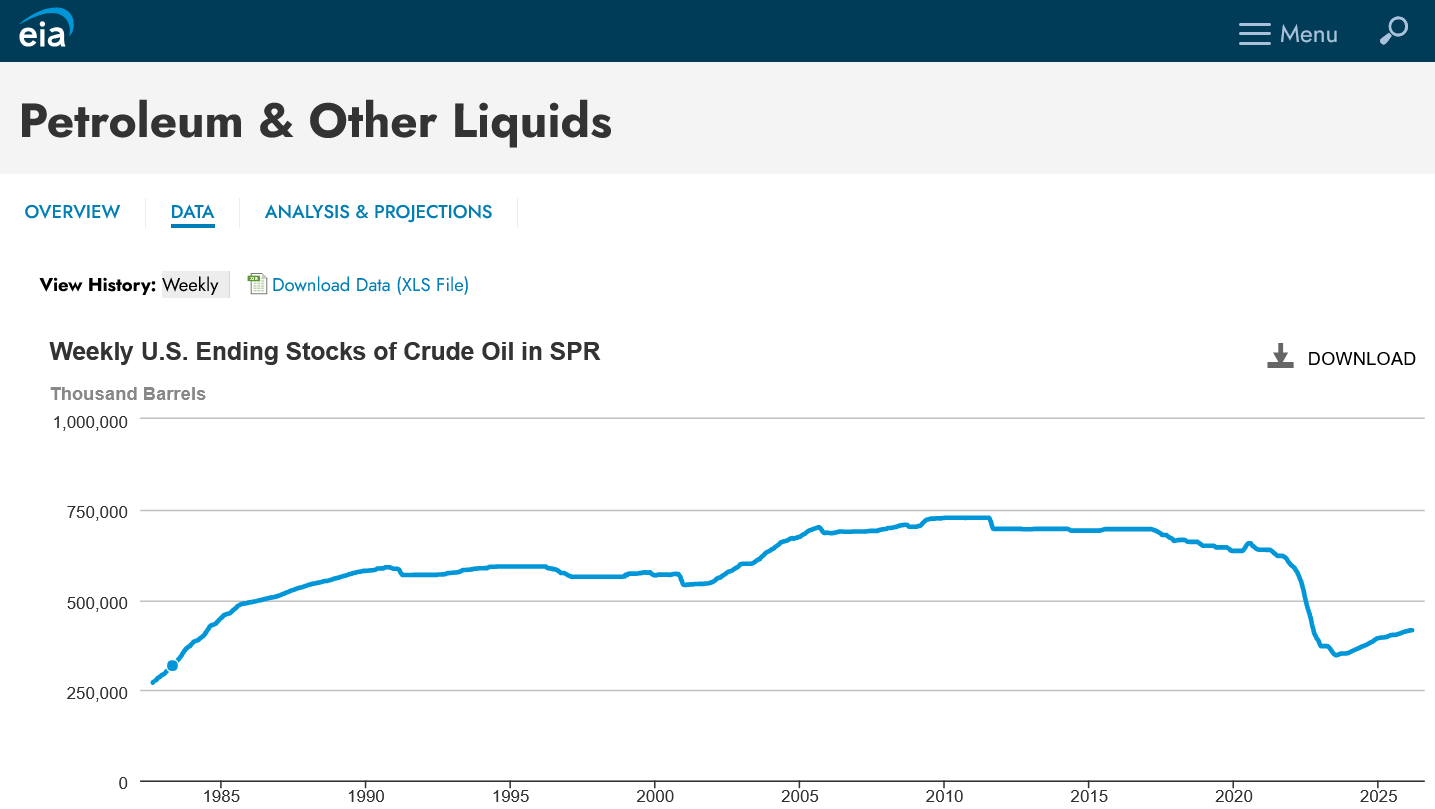Click the Menu text label
The image size is (1435, 809).
click(x=1308, y=34)
